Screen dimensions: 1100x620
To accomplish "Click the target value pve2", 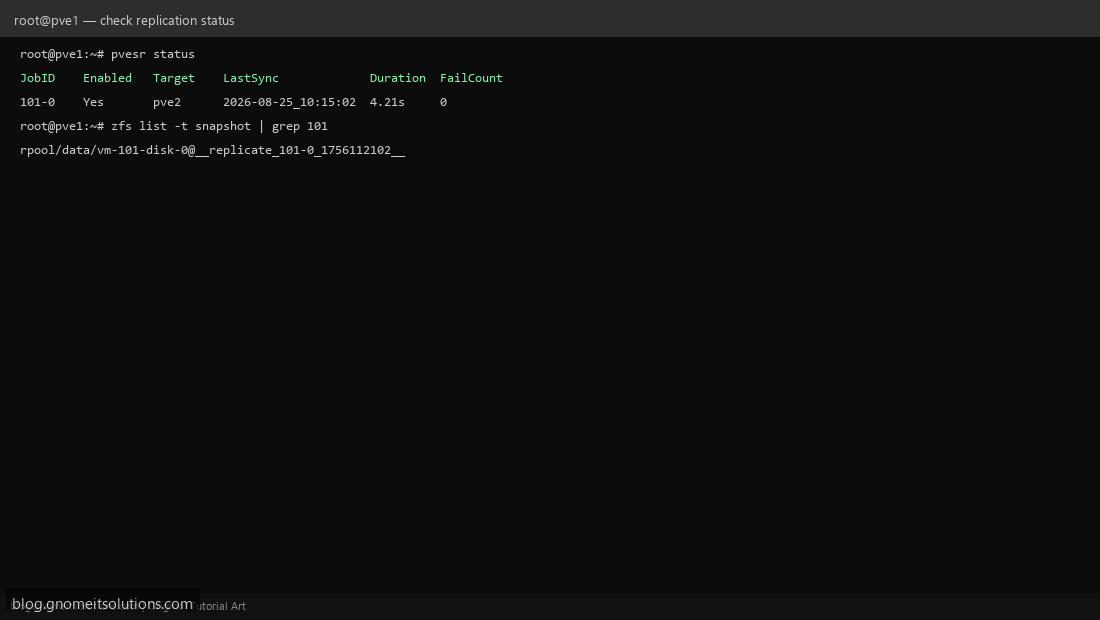I will 167,102.
